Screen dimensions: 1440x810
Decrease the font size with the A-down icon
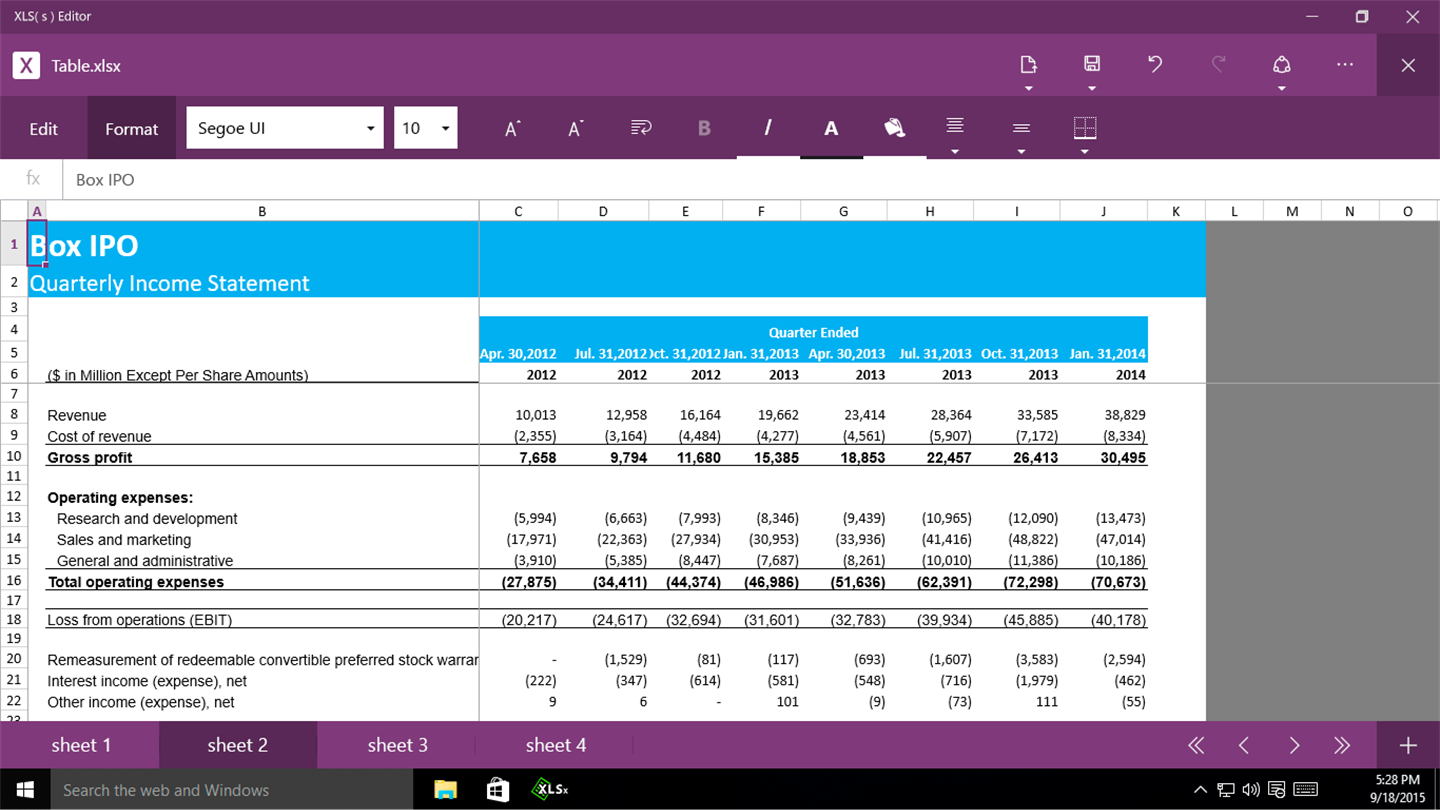pyautogui.click(x=575, y=128)
